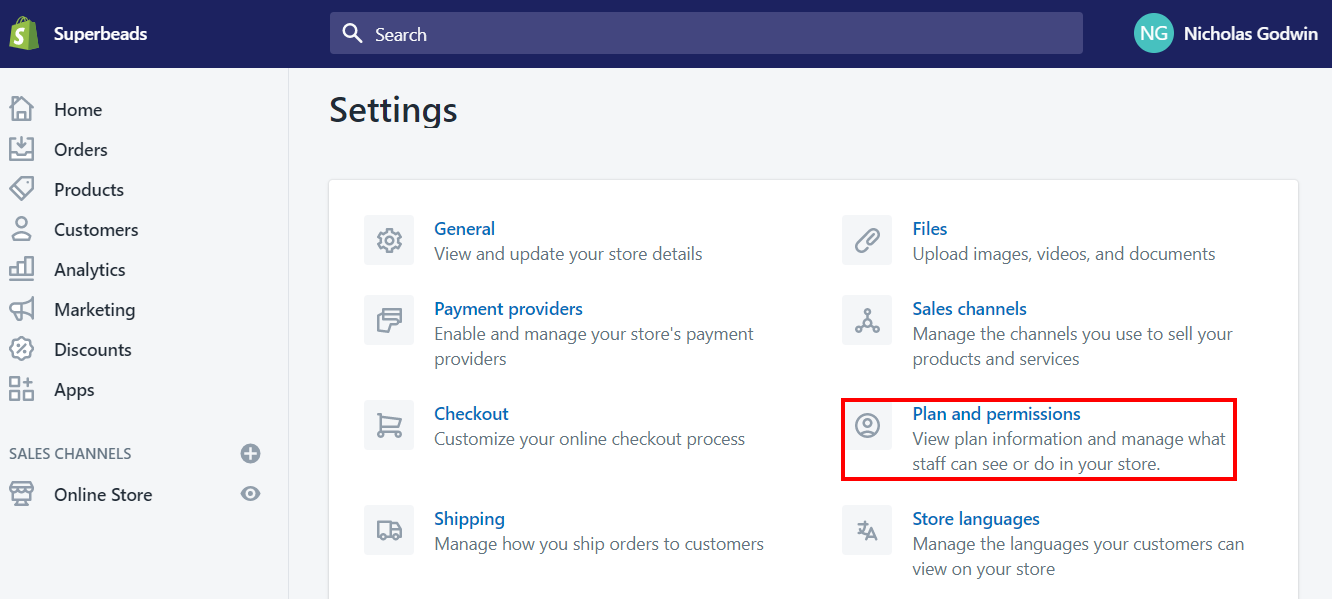Click the General settings gear icon
This screenshot has height=599, width=1332.
pos(389,240)
